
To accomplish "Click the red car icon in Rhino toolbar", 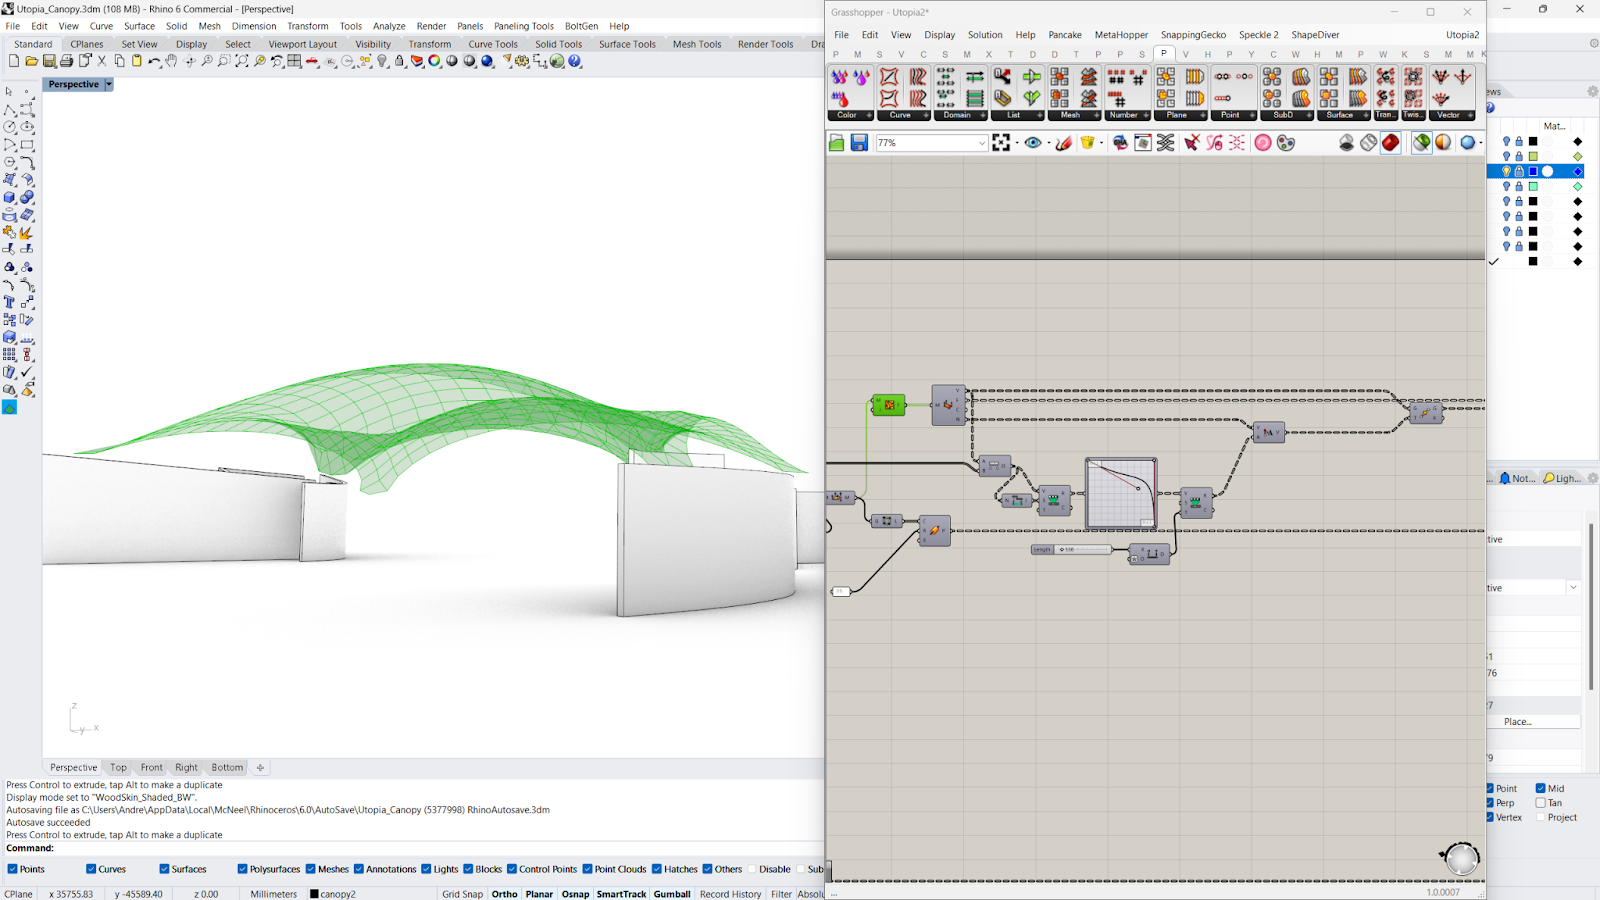I will click(313, 61).
